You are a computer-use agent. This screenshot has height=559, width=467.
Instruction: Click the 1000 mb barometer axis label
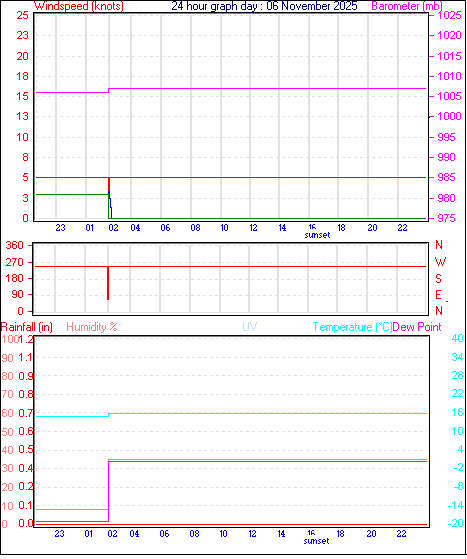click(x=450, y=116)
